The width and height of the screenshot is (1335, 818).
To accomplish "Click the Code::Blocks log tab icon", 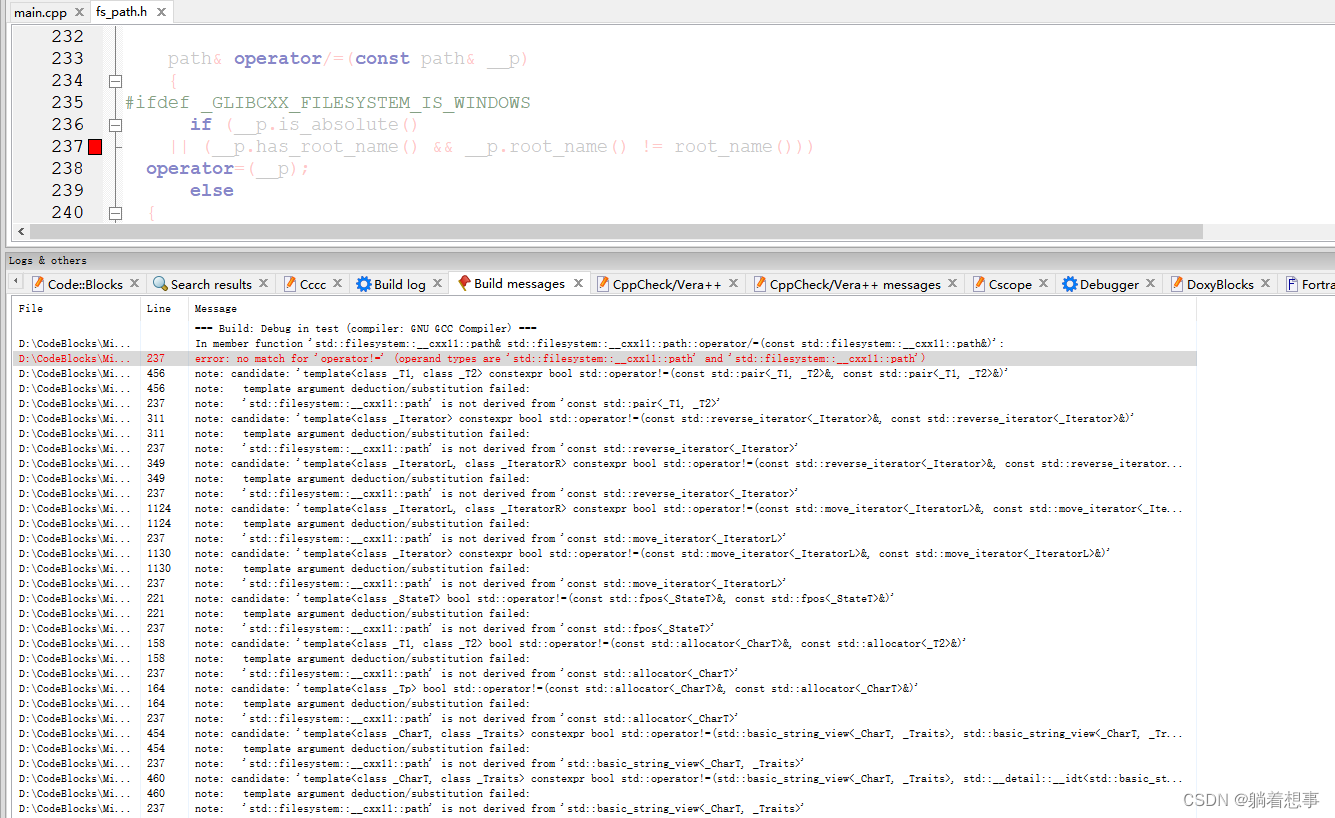I will pos(38,284).
